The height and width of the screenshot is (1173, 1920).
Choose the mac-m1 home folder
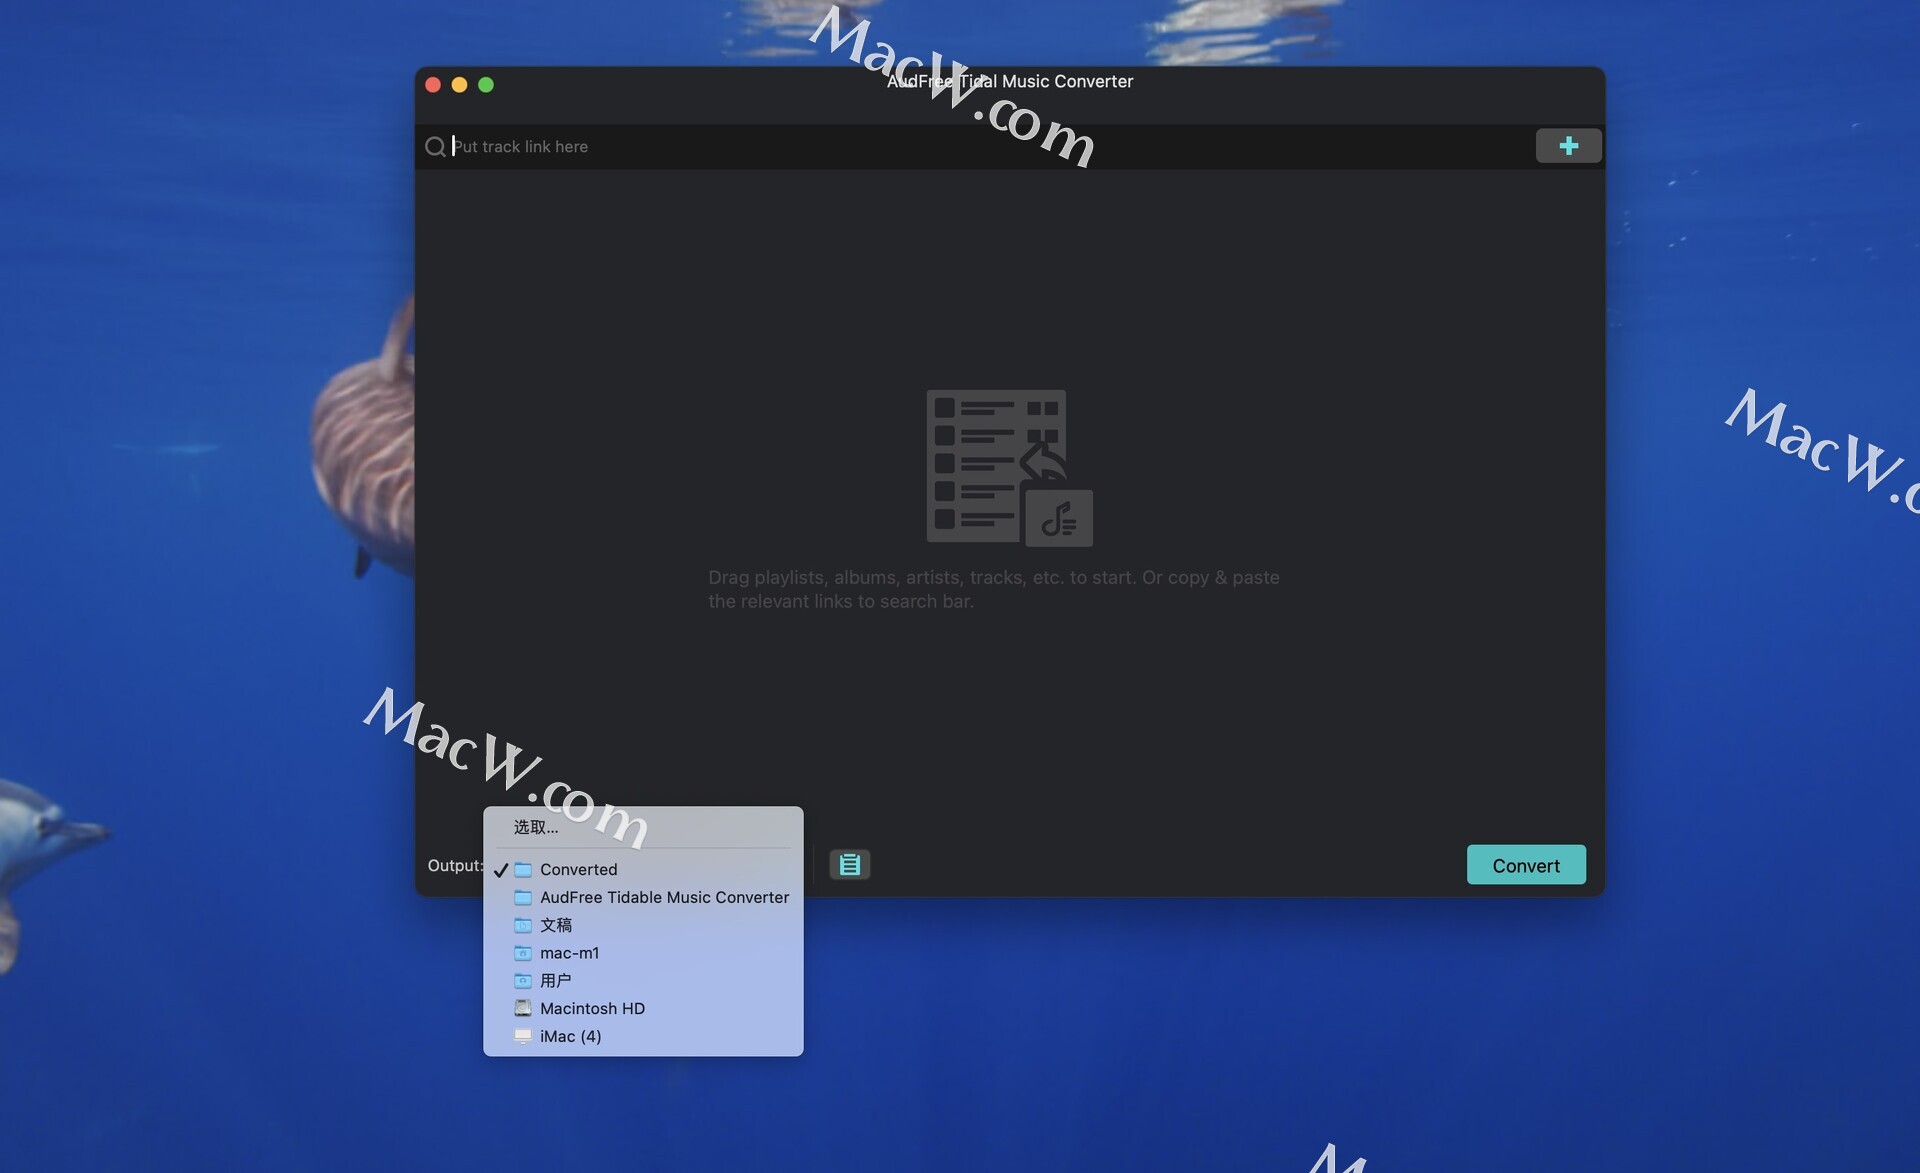point(569,953)
